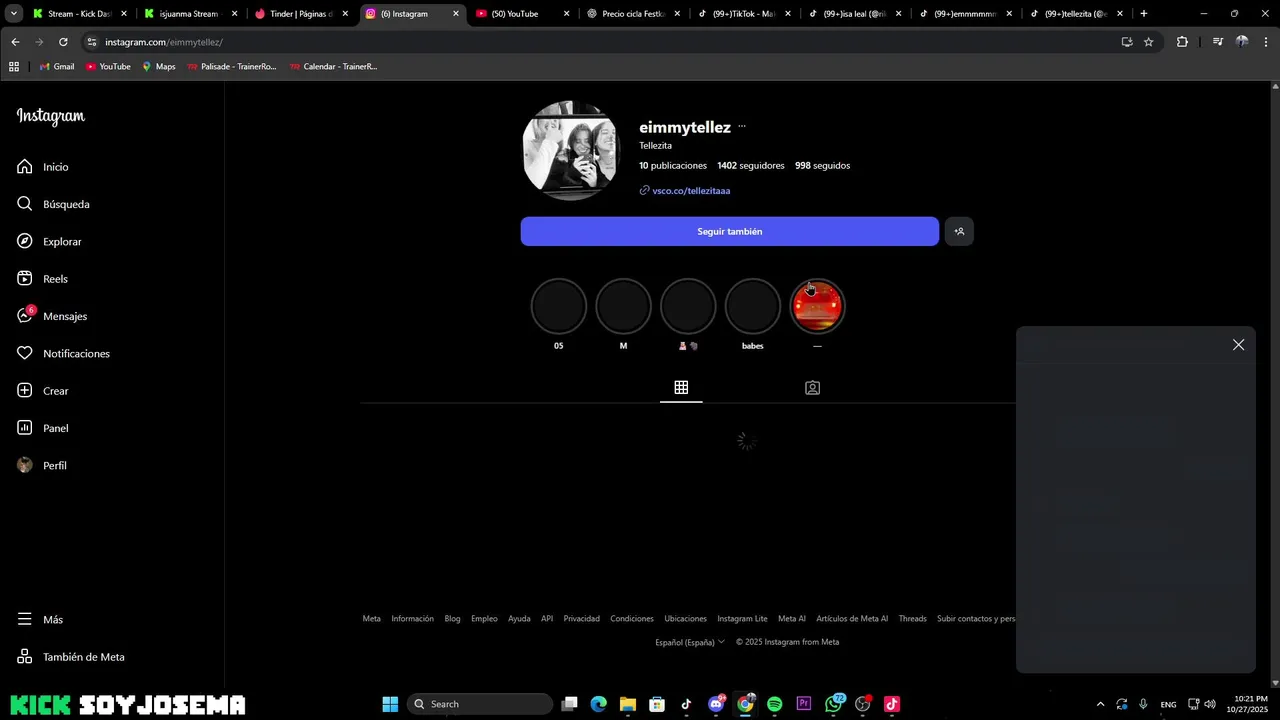Click the address bar URL field

600,42
